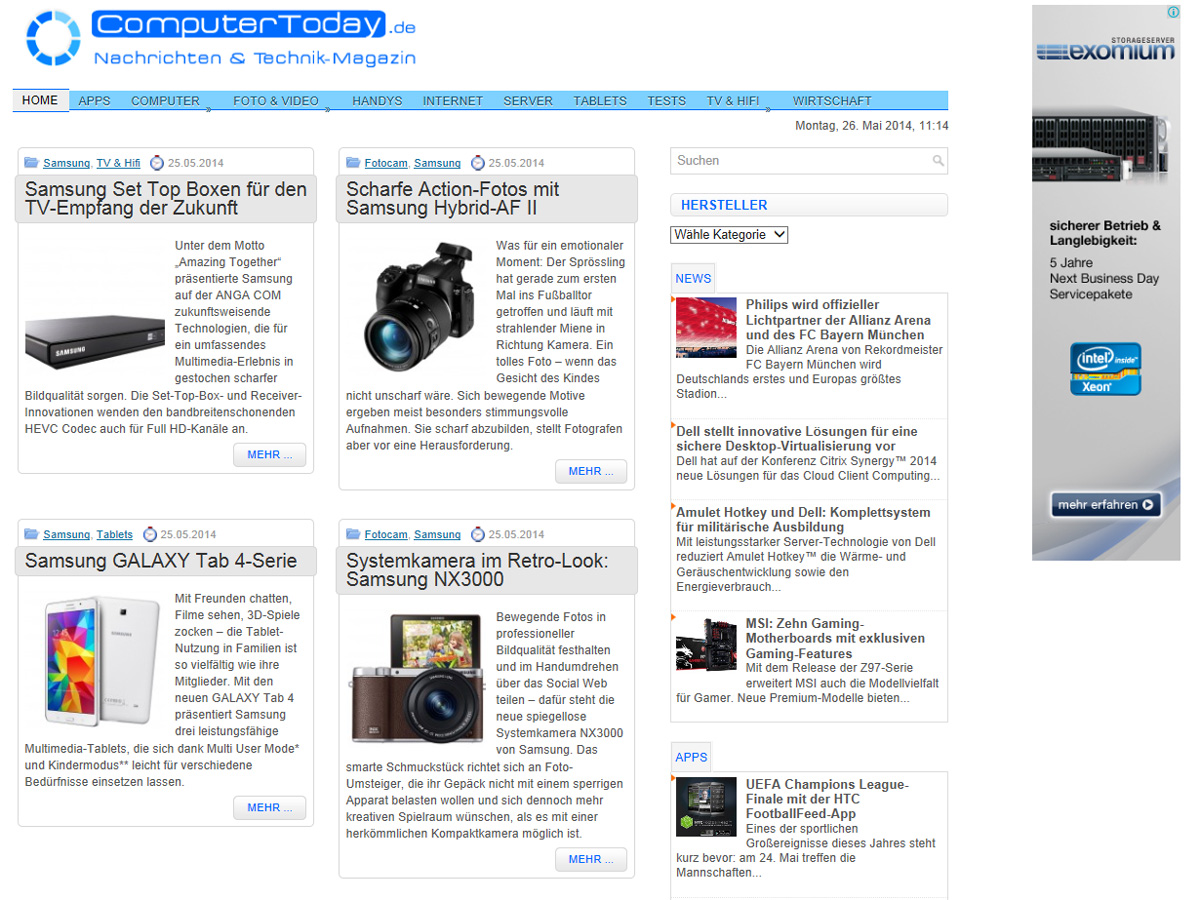Click clock icon on Set Top Boxen post
Viewport: 1200px width, 900px height.
pos(157,162)
